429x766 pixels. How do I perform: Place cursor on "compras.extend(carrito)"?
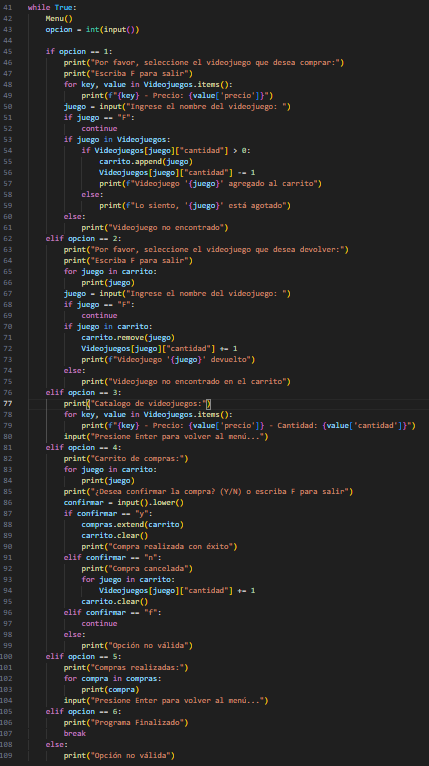pyautogui.click(x=132, y=524)
